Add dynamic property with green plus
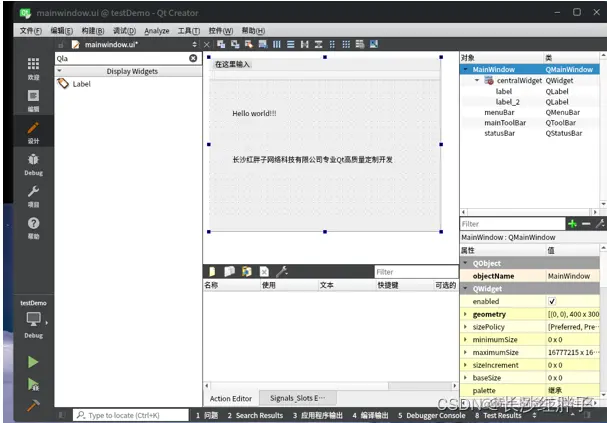 click(573, 224)
